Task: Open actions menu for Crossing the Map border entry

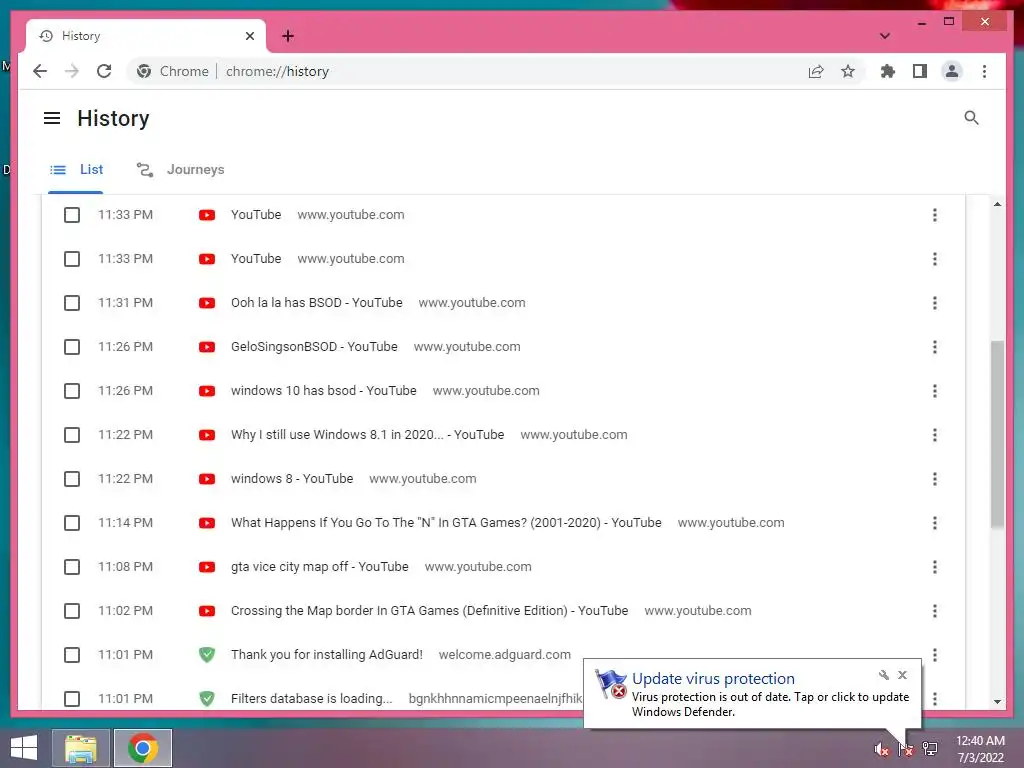Action: (x=935, y=611)
